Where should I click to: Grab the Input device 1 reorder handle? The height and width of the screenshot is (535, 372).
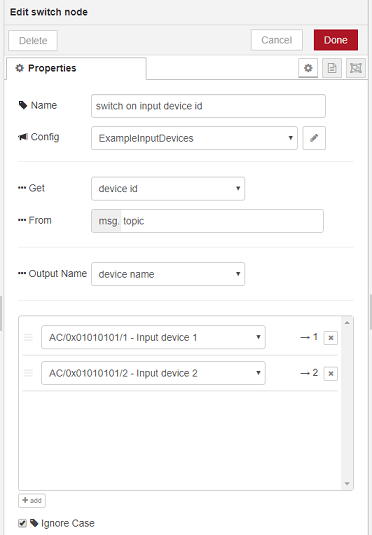[x=28, y=337]
